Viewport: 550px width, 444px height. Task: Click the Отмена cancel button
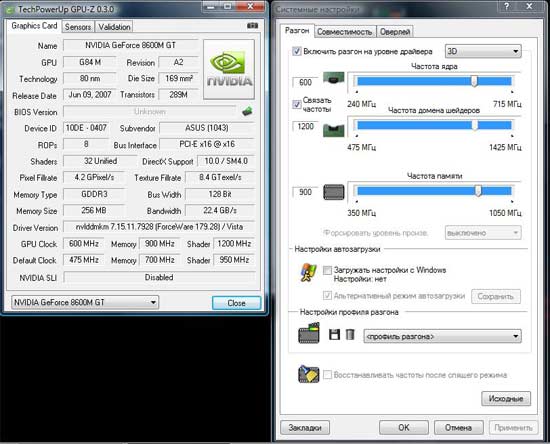tap(458, 428)
